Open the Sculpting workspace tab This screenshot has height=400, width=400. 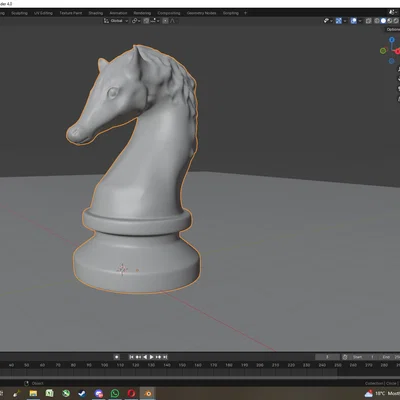(19, 13)
